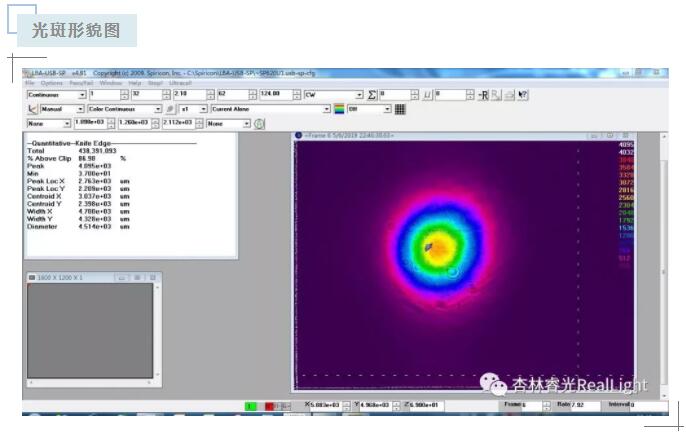Open the CW trigger dropdown
Viewport: 686px width, 439px height.
pos(361,94)
